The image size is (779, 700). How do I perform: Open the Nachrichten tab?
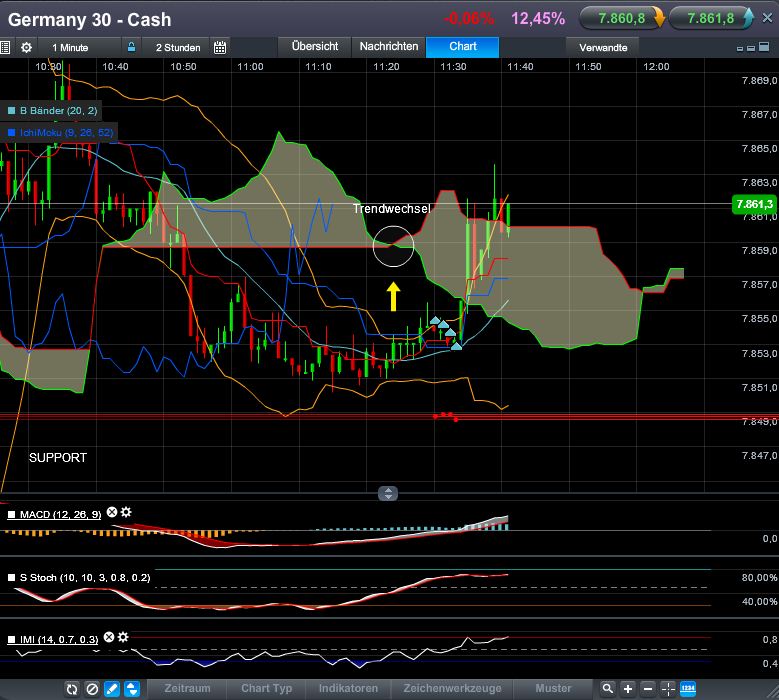click(389, 46)
